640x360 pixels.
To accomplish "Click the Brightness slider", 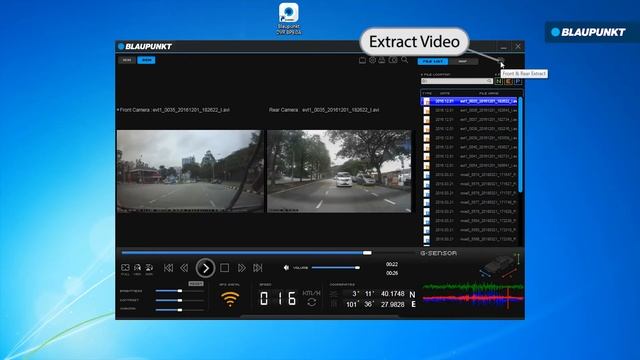I will (180, 291).
